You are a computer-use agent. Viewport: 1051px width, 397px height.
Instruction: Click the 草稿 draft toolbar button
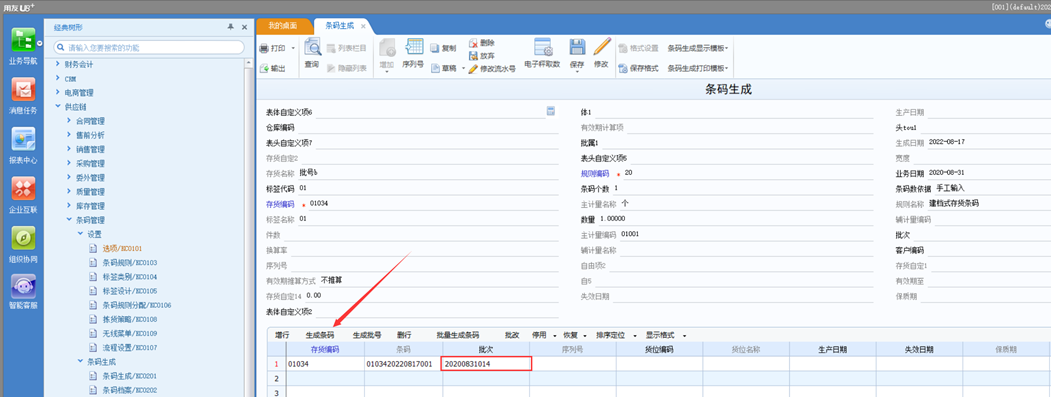point(443,68)
